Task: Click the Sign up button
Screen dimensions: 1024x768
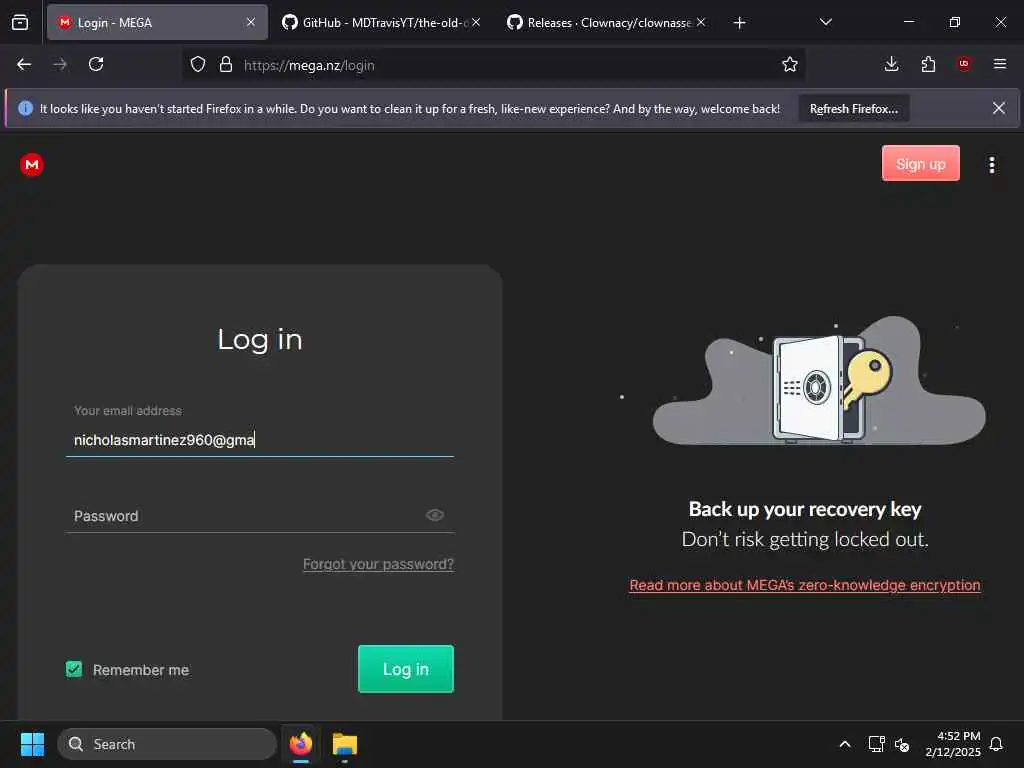Action: point(920,163)
